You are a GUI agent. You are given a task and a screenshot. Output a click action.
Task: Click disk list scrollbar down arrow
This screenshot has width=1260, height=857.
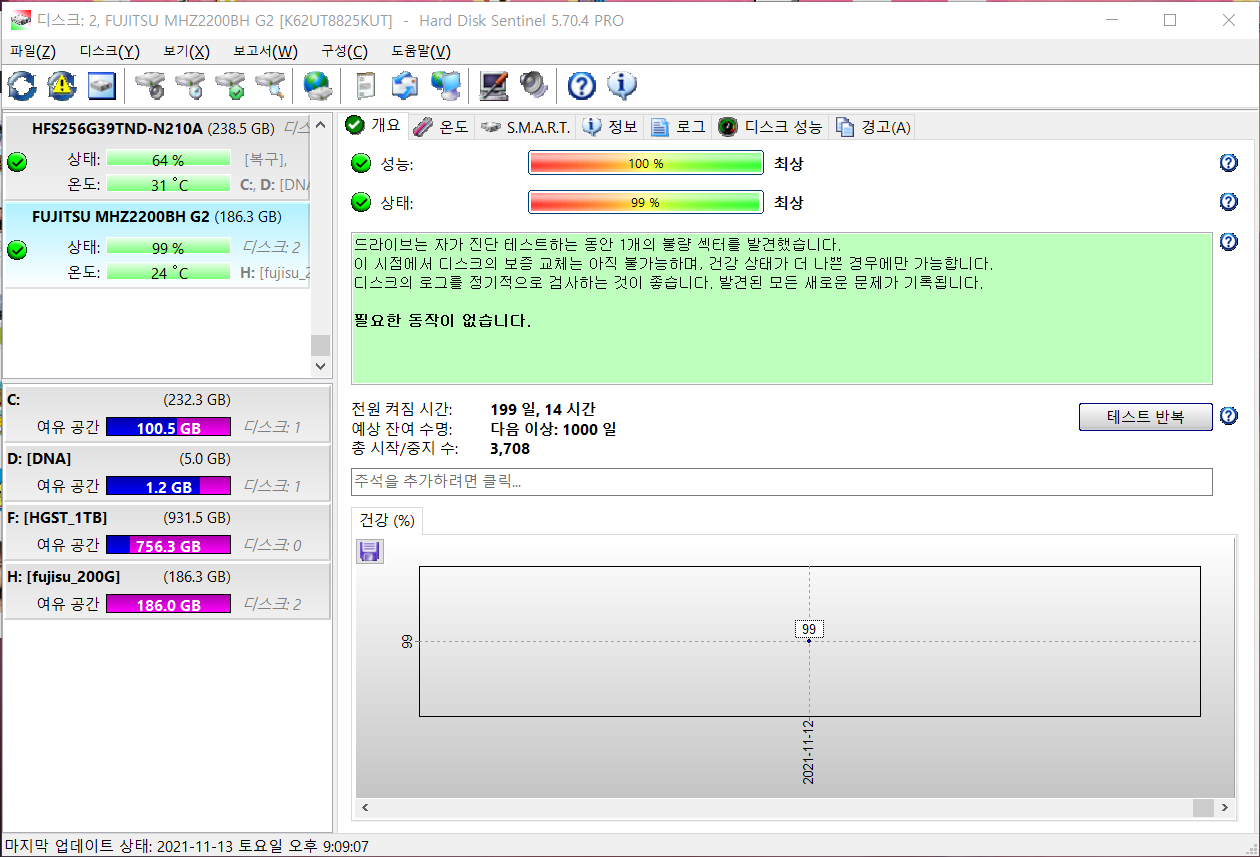pos(320,366)
